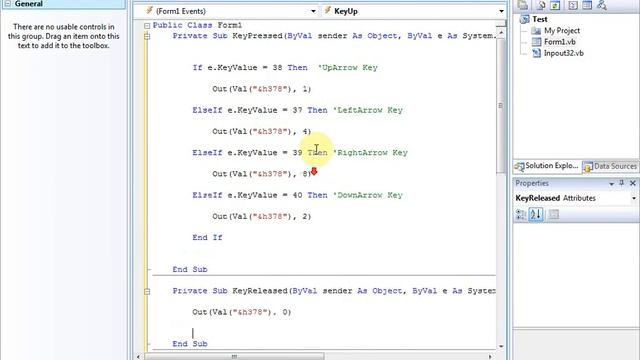Viewport: 640px width, 360px height.
Task: Click the Categorized view icon in Properties
Action: 521,214
